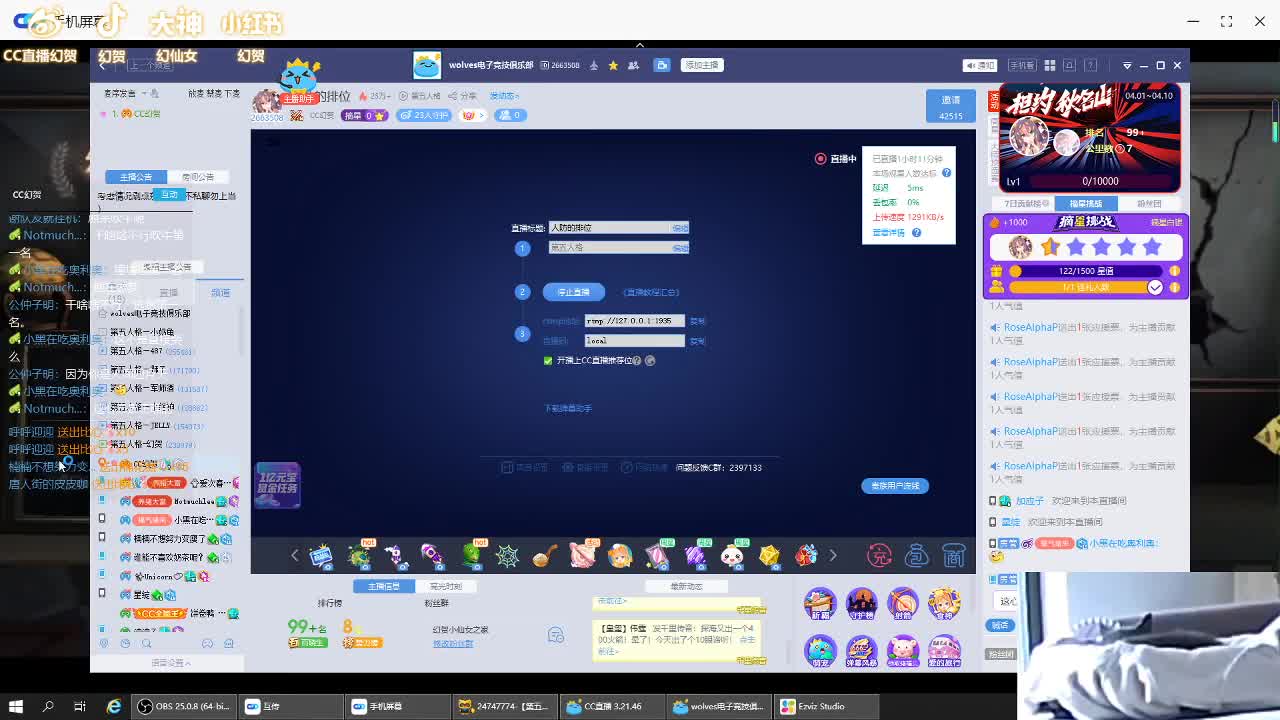This screenshot has height=720, width=1280.
Task: Open the 守护榜 guardian ranking icon
Action: pos(861,605)
